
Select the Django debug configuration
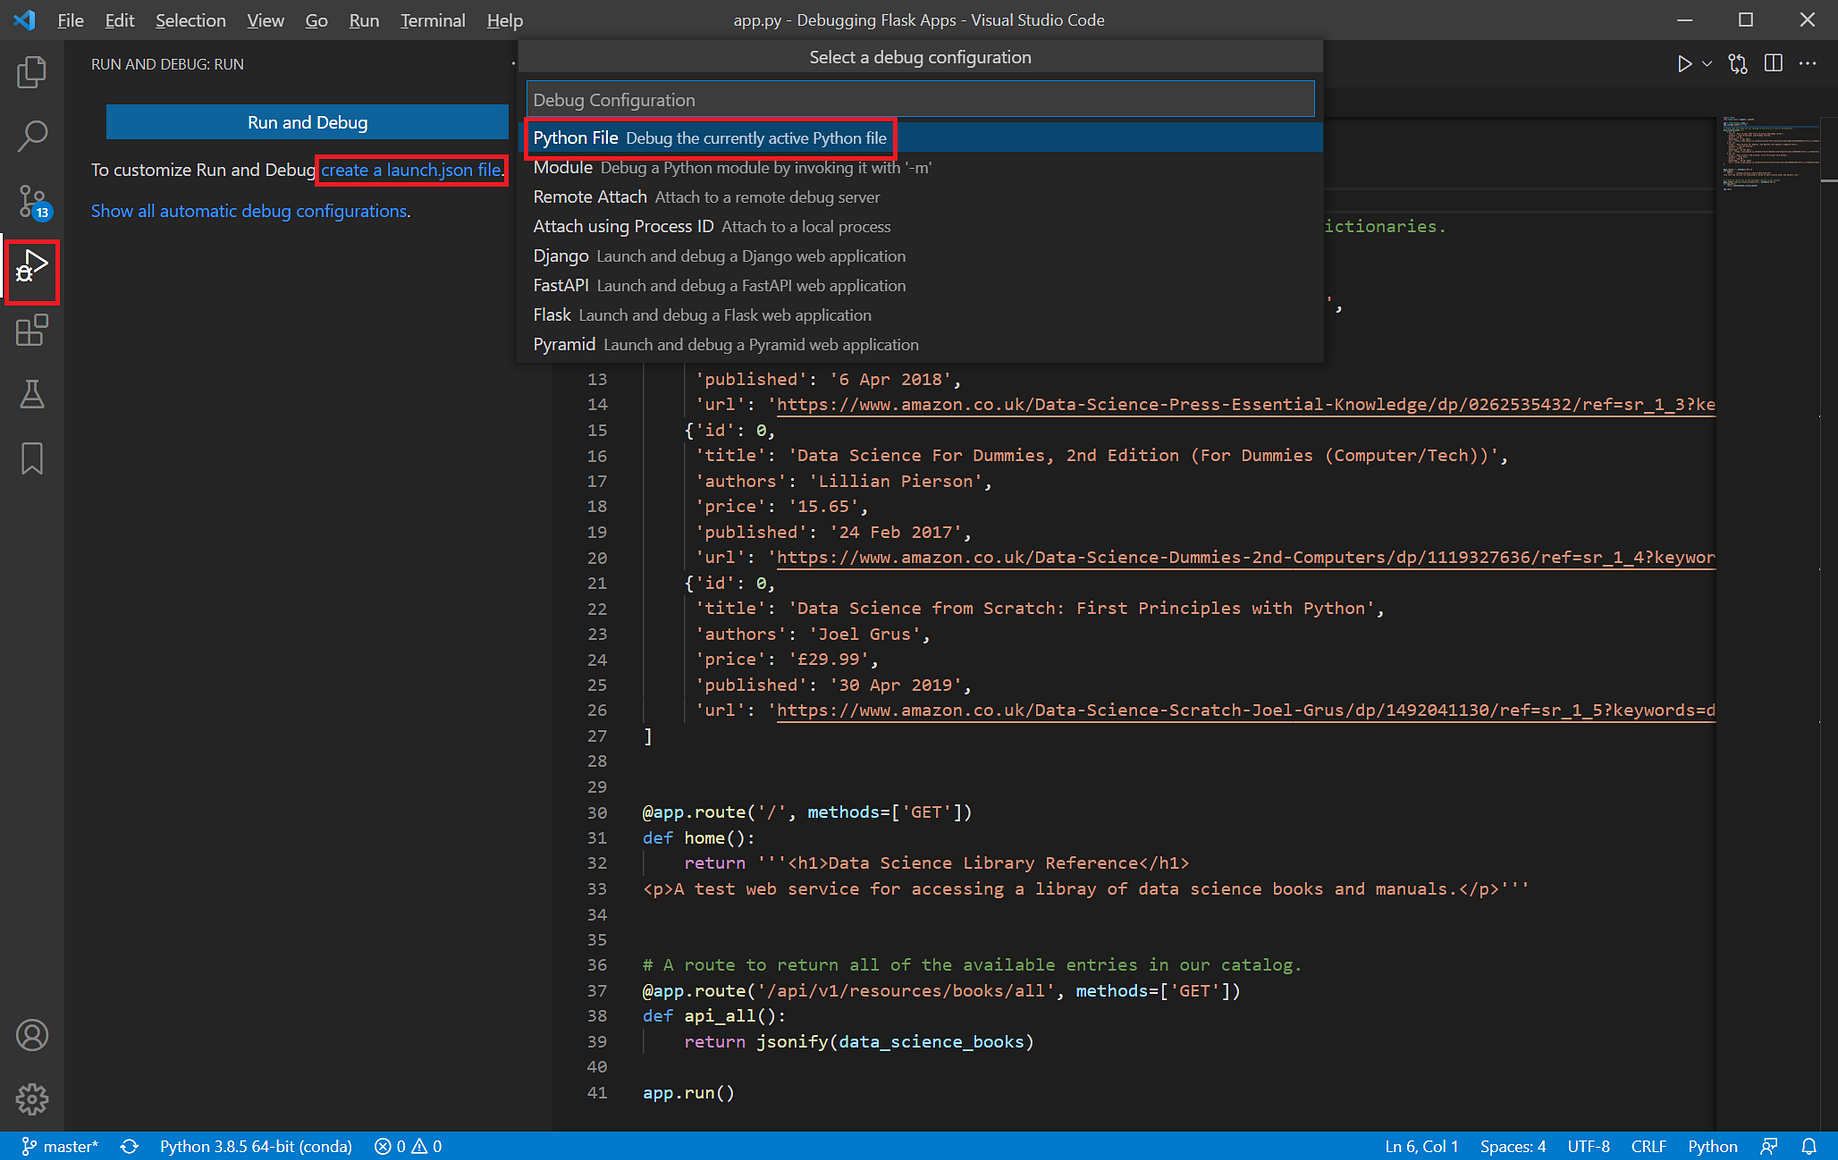click(x=920, y=256)
